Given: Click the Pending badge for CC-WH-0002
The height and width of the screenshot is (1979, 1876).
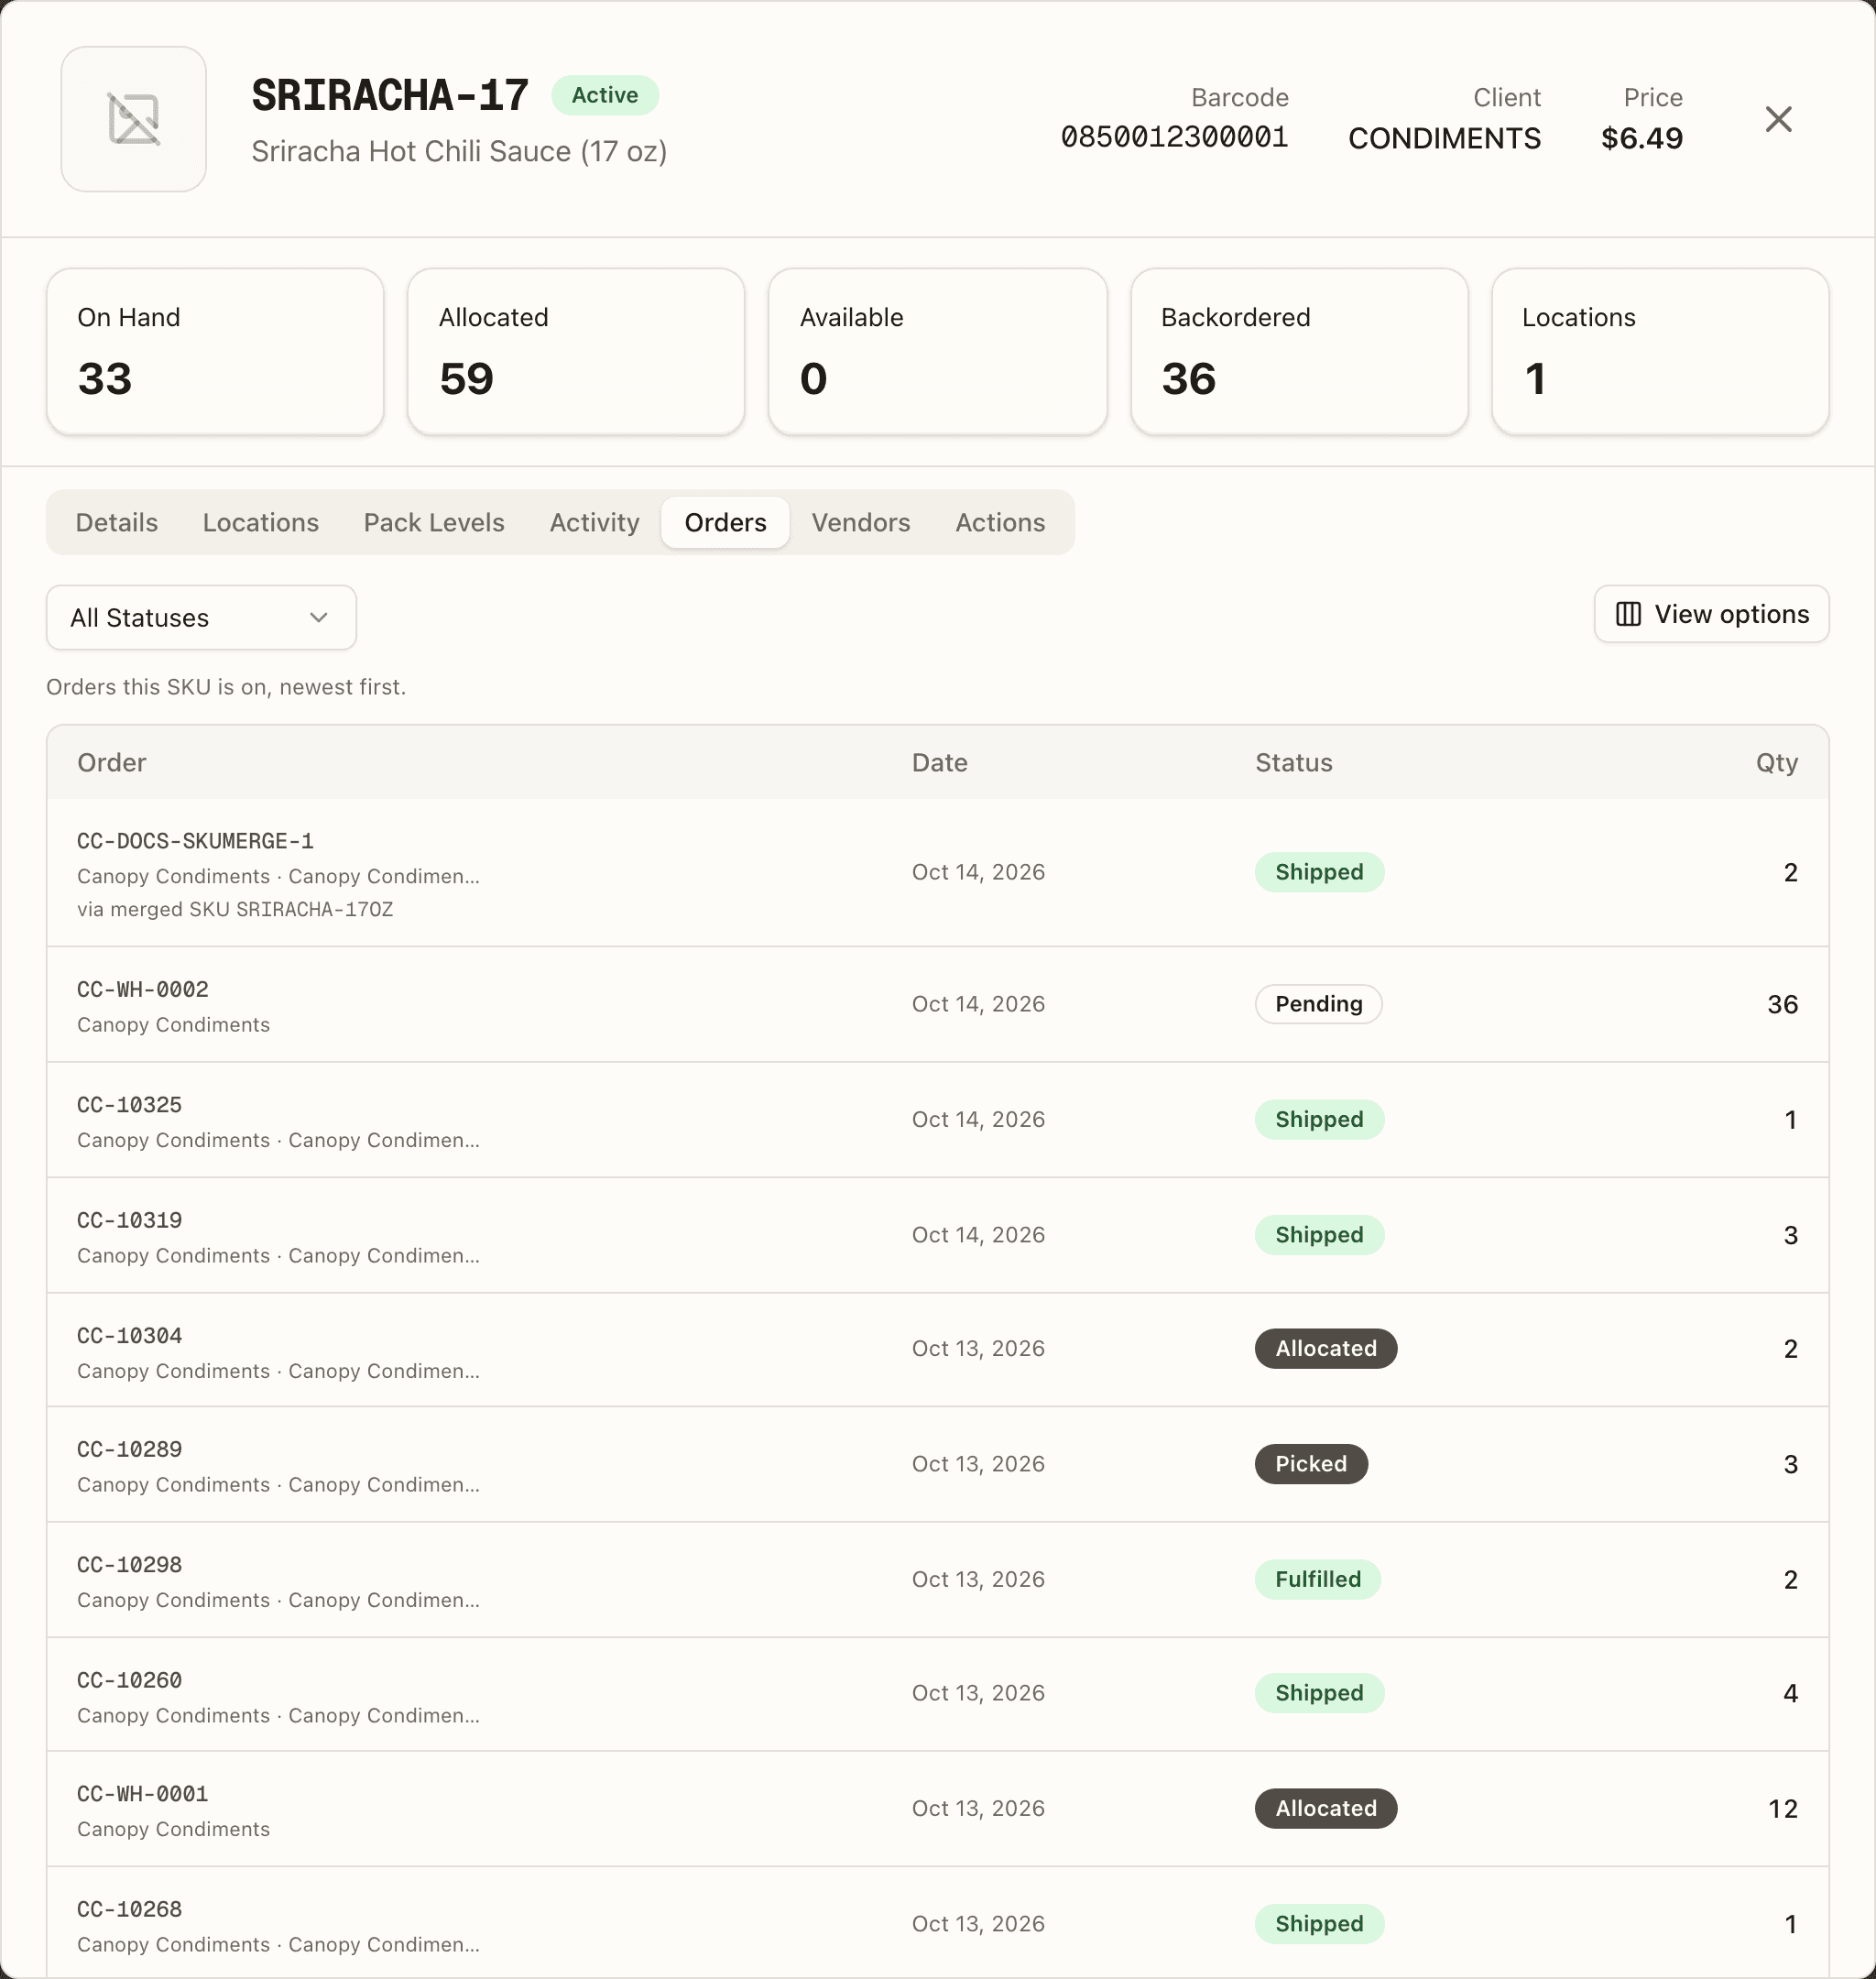Looking at the screenshot, I should pos(1318,1004).
